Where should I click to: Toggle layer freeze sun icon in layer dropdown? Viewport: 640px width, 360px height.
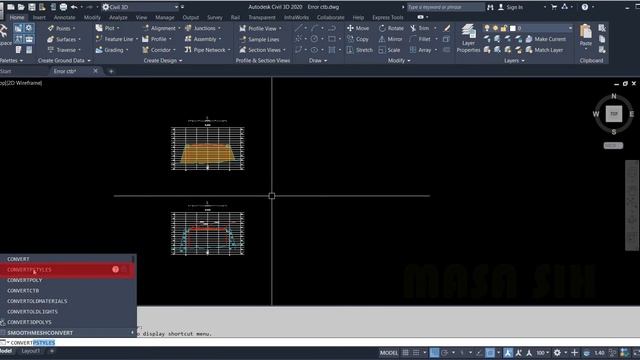pos(496,28)
